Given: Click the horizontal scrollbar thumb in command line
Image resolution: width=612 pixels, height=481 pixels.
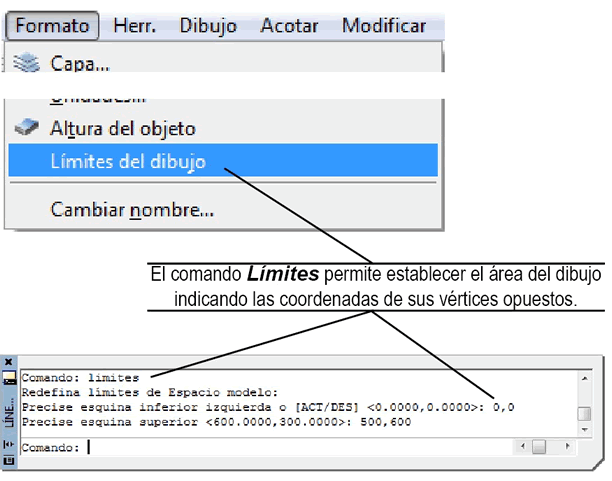Looking at the screenshot, I should 538,447.
